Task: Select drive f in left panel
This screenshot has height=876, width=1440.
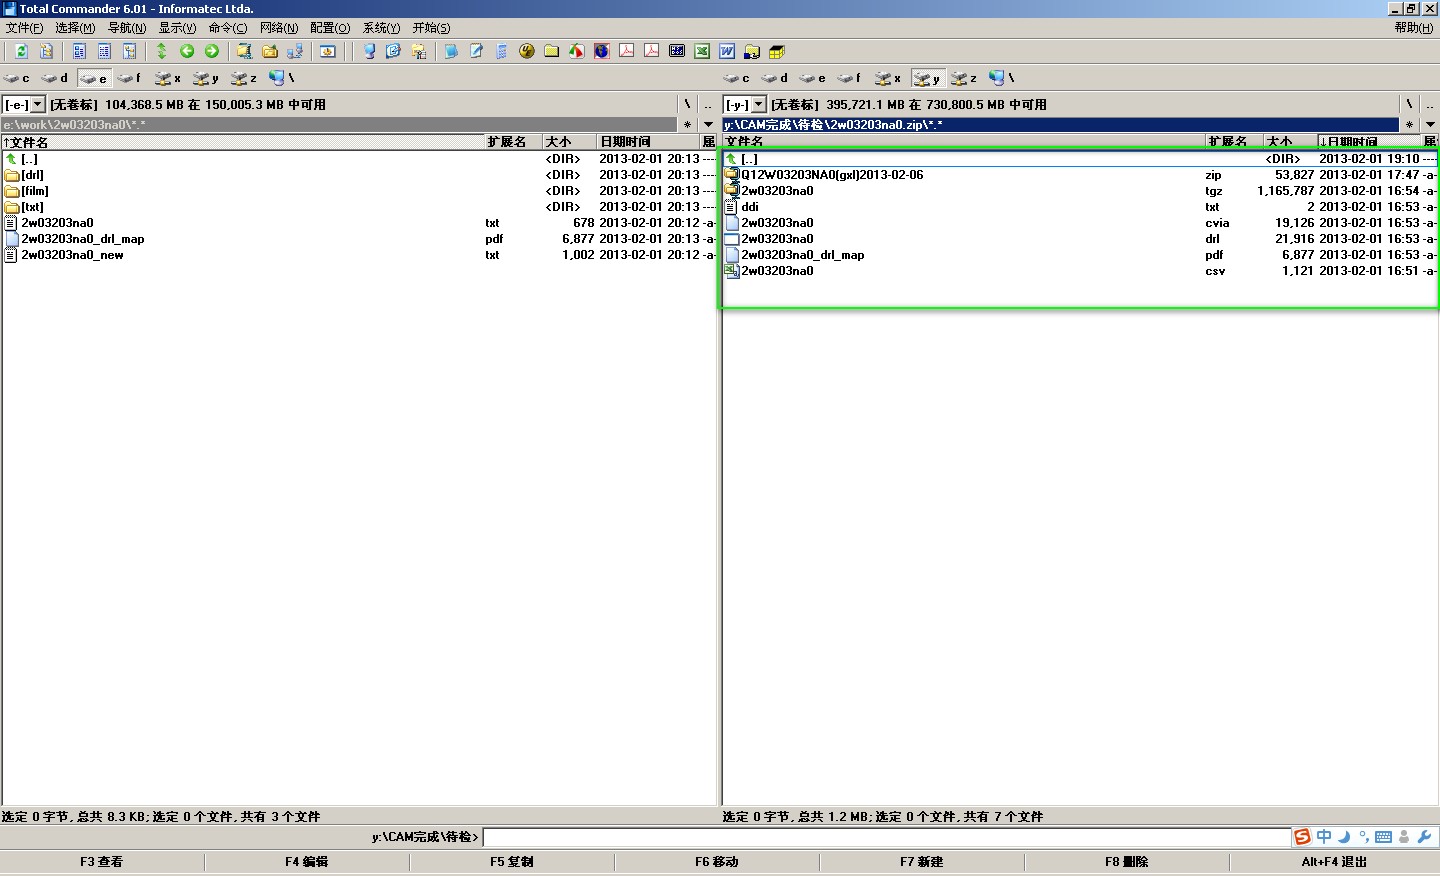Action: click(130, 78)
